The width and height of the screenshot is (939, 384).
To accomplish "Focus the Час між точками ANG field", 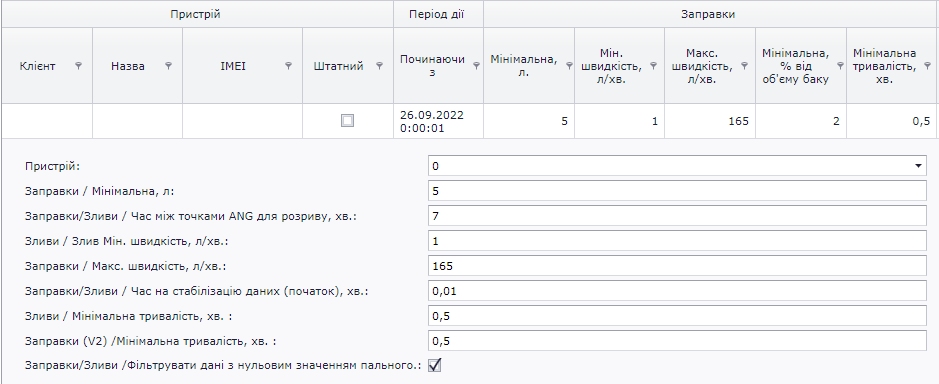I will pos(677,216).
